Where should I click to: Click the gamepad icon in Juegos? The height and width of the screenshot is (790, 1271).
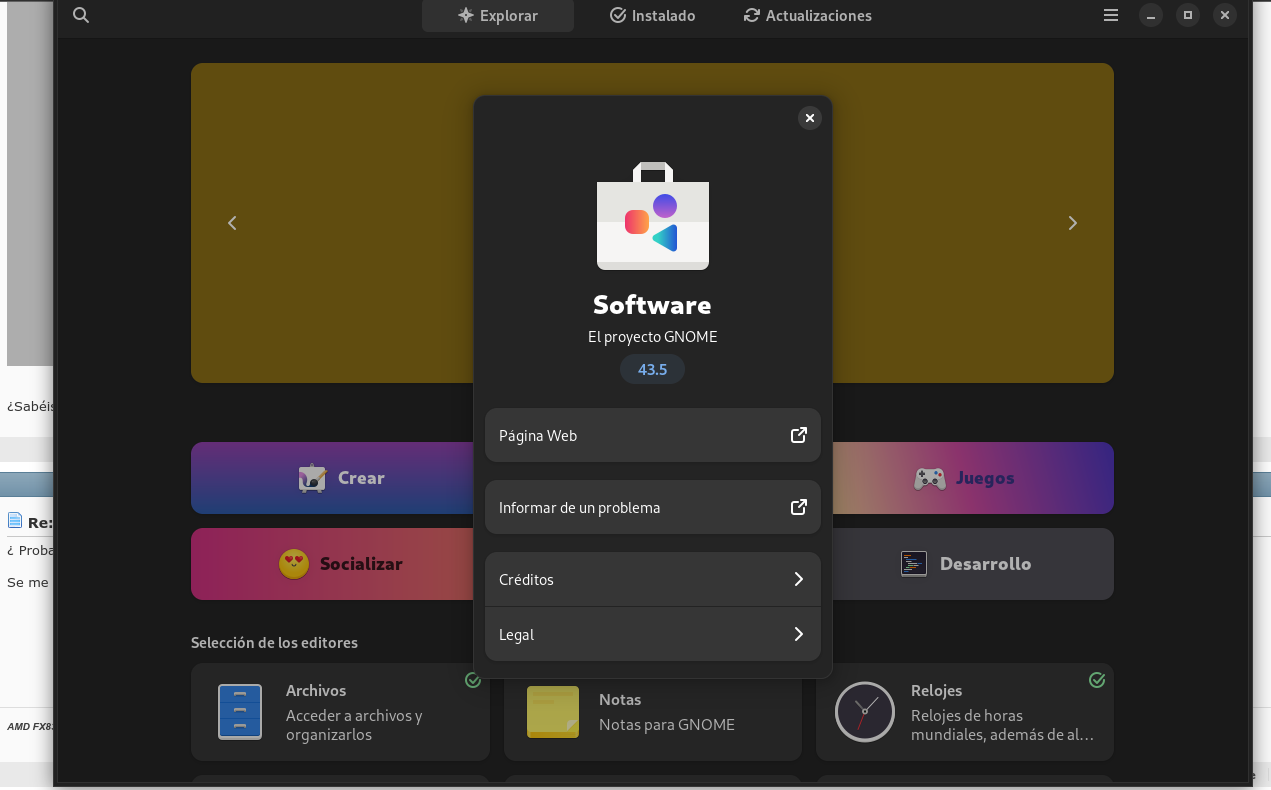[x=930, y=479]
